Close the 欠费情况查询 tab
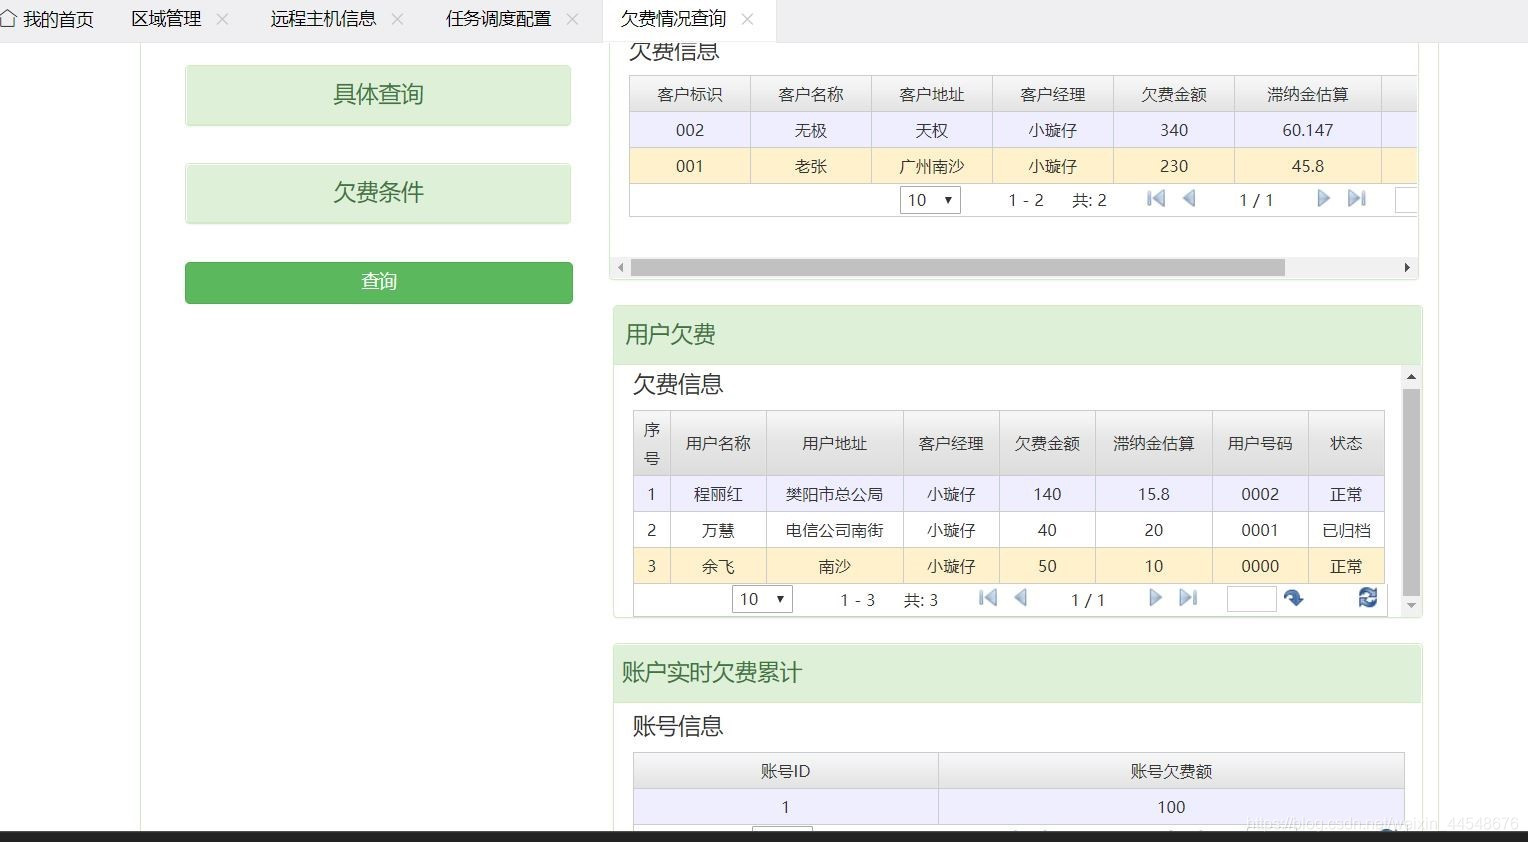Image resolution: width=1528 pixels, height=842 pixels. [x=747, y=19]
